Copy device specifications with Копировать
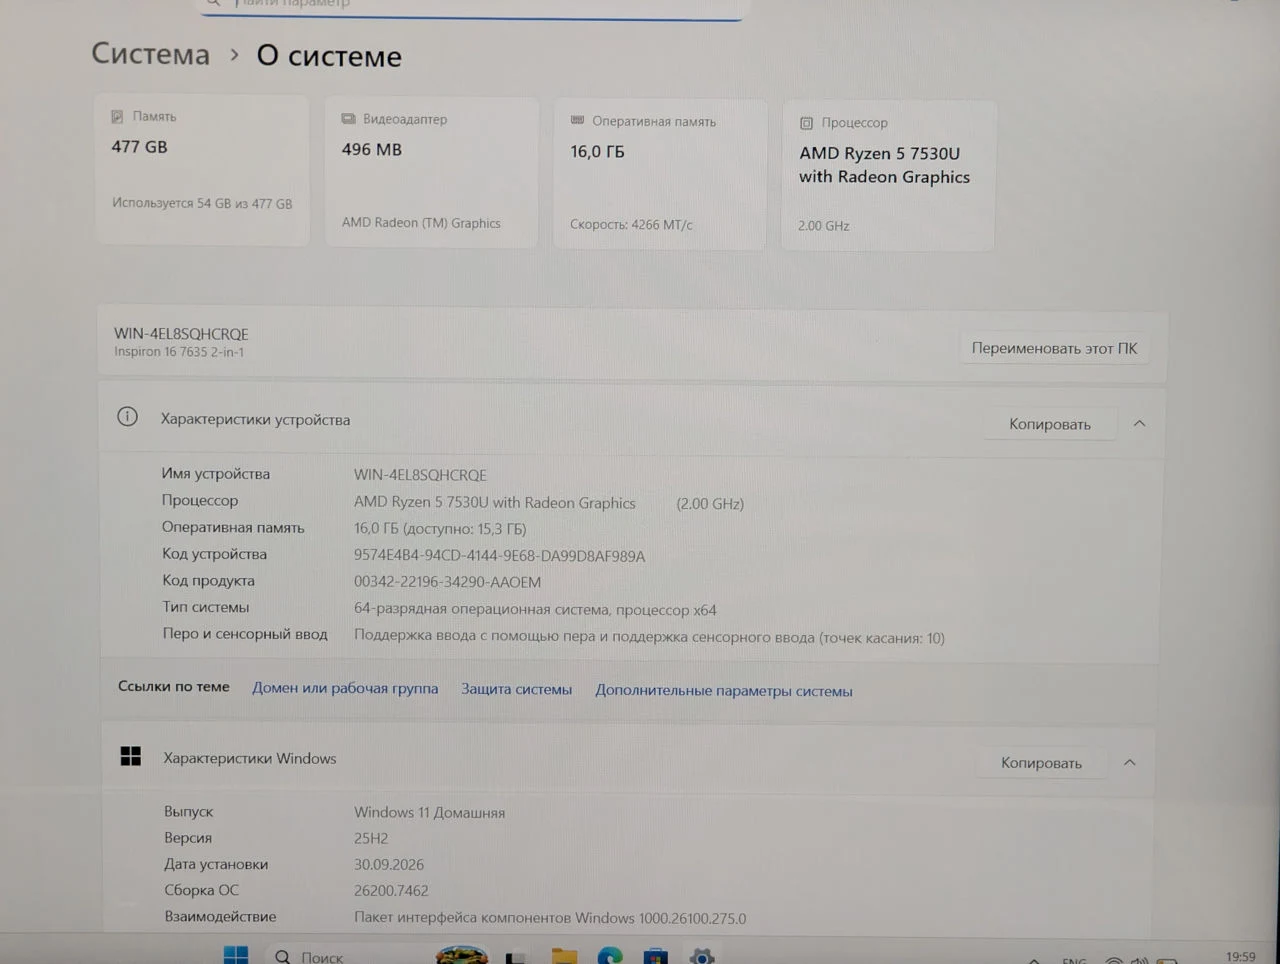 (1049, 424)
